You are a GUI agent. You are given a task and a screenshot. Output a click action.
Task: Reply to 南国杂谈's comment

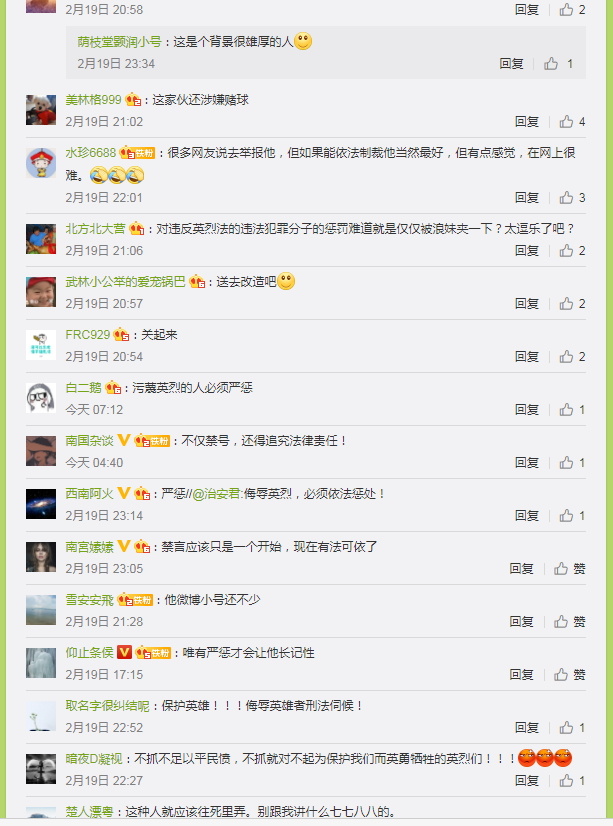527,463
